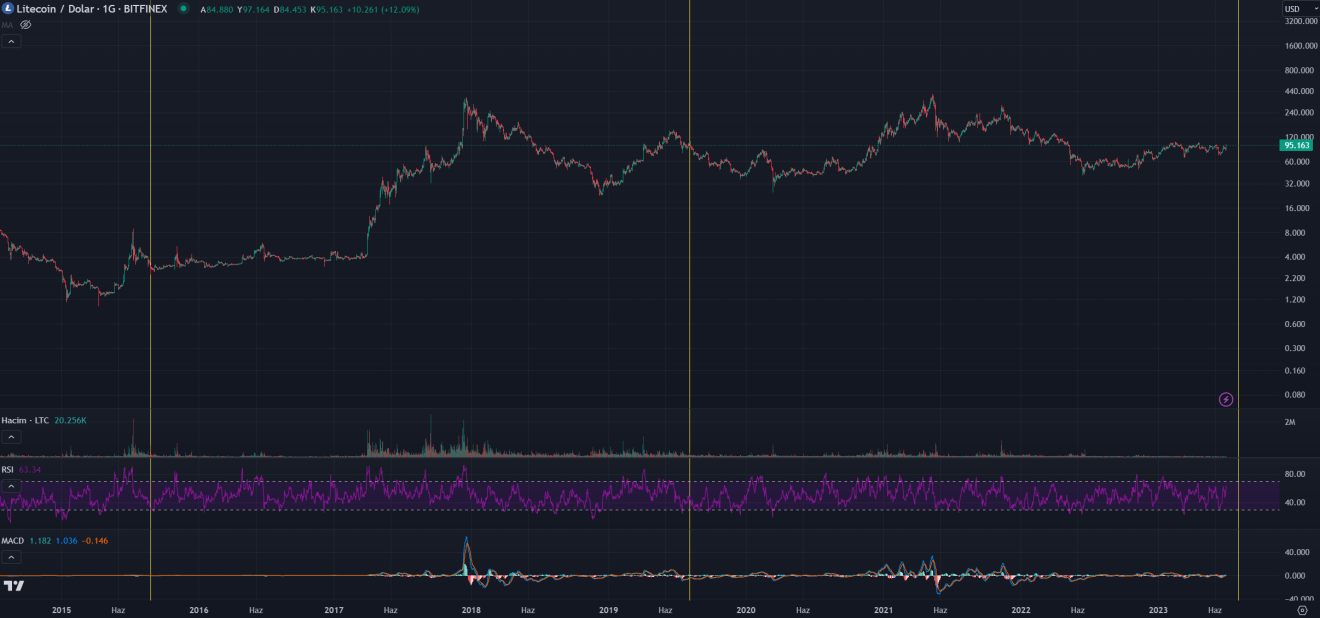Open the USD currency dropdown
The height and width of the screenshot is (618, 1320).
coord(1299,8)
